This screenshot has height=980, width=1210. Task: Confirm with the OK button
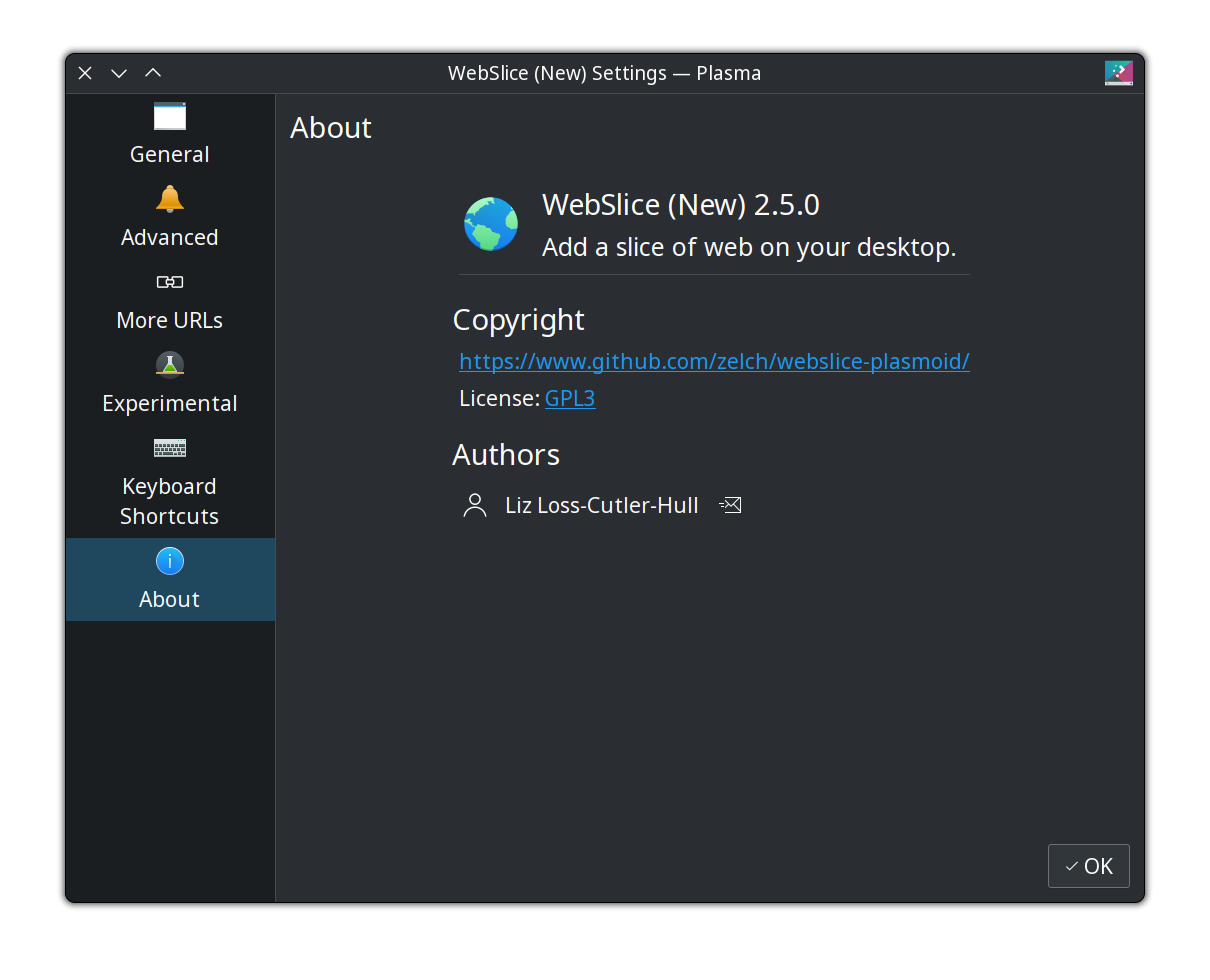pos(1089,866)
